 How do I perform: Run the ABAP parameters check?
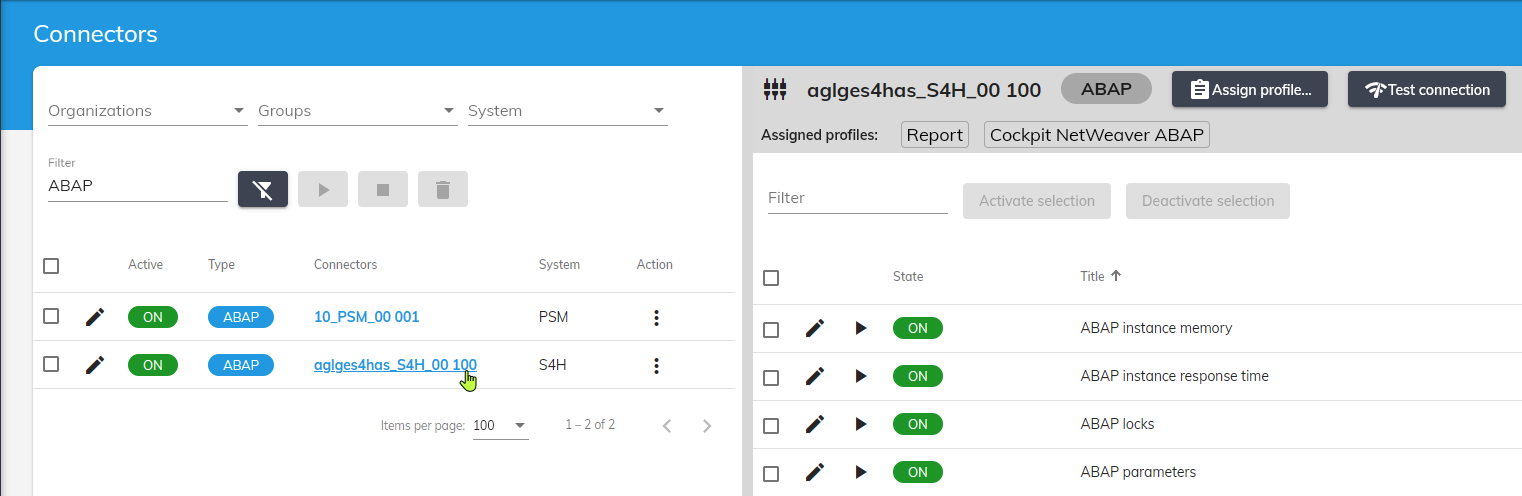[861, 472]
